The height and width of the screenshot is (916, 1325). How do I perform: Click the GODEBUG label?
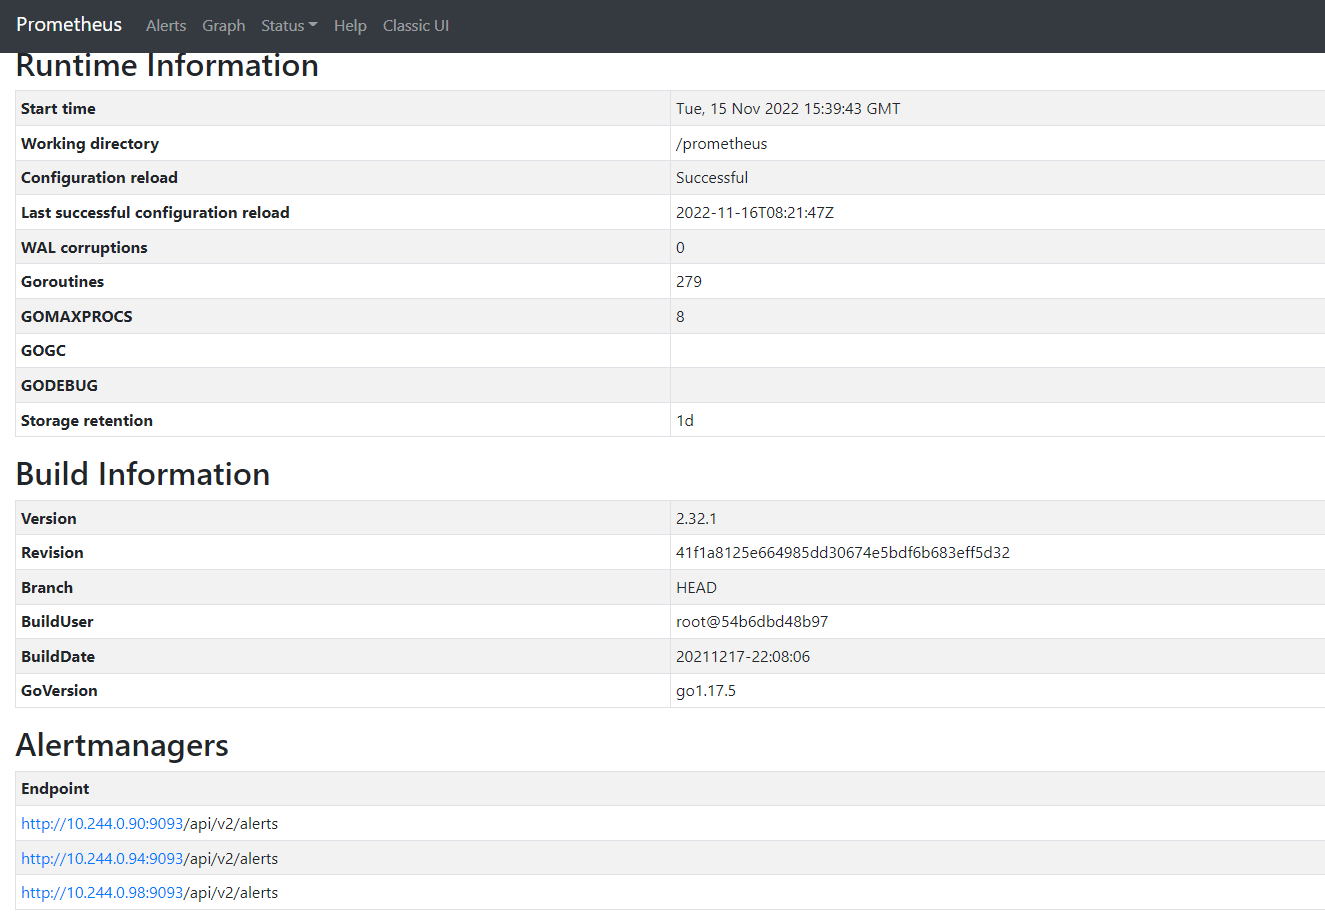(x=59, y=386)
